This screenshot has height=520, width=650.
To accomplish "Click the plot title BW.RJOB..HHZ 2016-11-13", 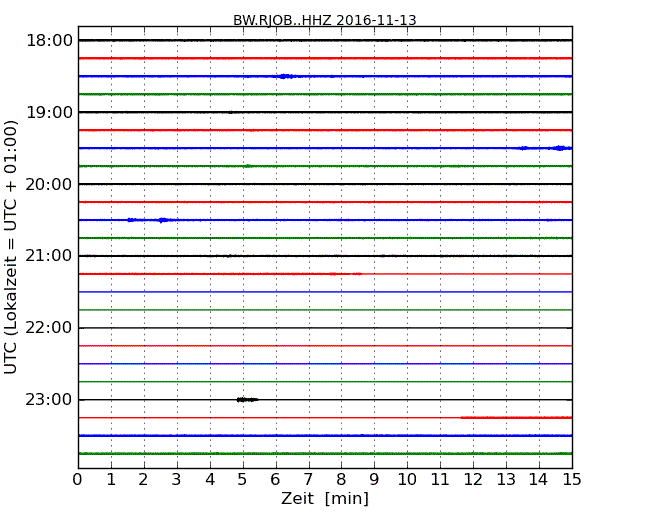I will click(325, 20).
